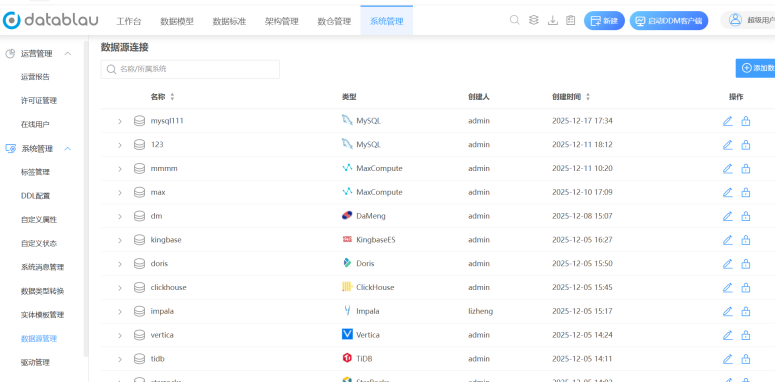Screen dimensions: 775x382
Task: Click the 启动DDM客户端 button
Action: click(669, 21)
